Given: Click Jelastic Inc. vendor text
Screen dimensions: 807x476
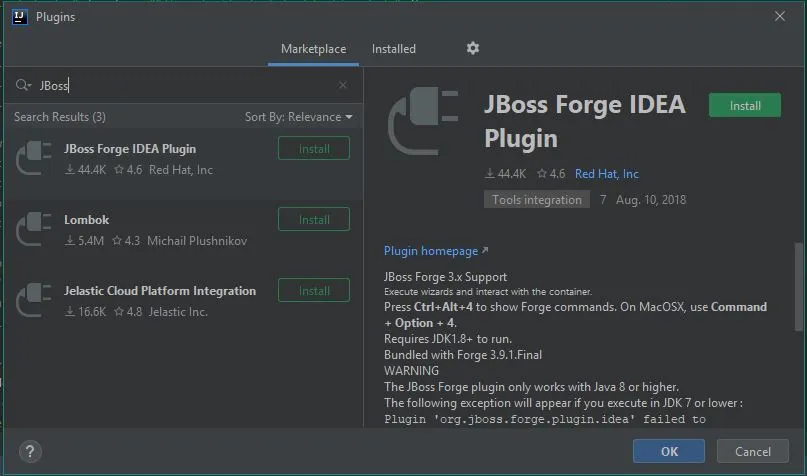Looking at the screenshot, I should (x=178, y=312).
